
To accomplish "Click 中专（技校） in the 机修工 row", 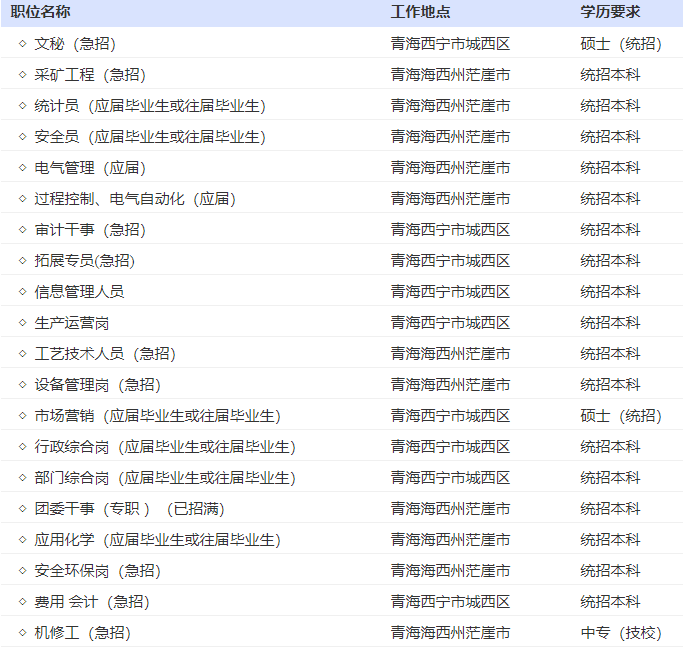I will 621,633.
